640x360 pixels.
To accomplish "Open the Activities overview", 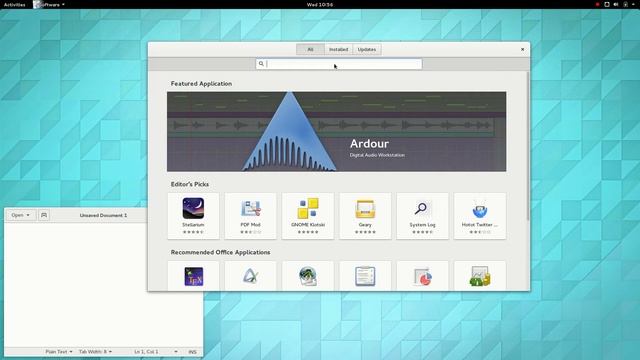I will tap(14, 4).
